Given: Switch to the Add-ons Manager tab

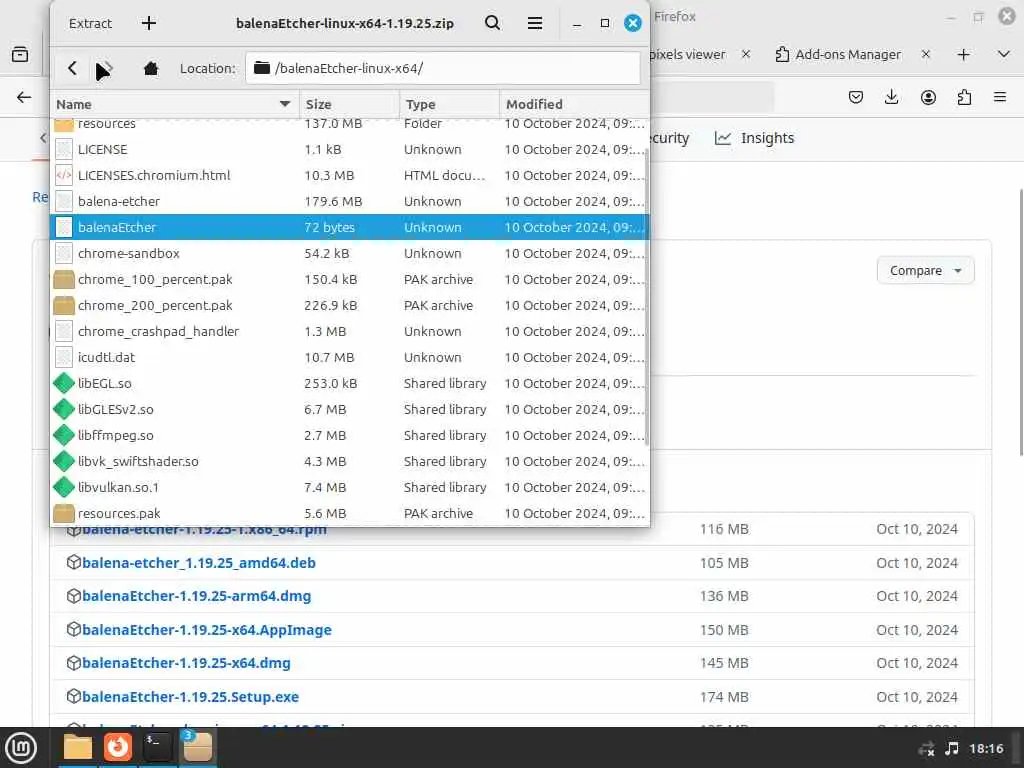Looking at the screenshot, I should click(838, 54).
